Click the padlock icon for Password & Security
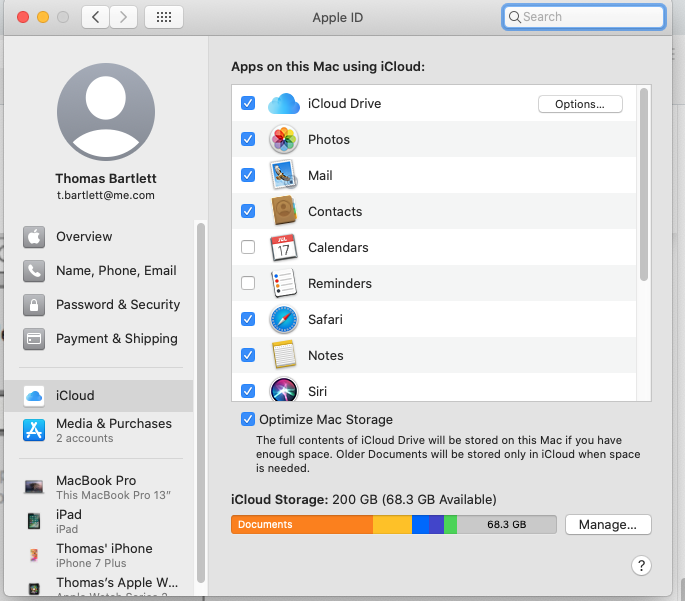The image size is (685, 601). click(x=34, y=305)
